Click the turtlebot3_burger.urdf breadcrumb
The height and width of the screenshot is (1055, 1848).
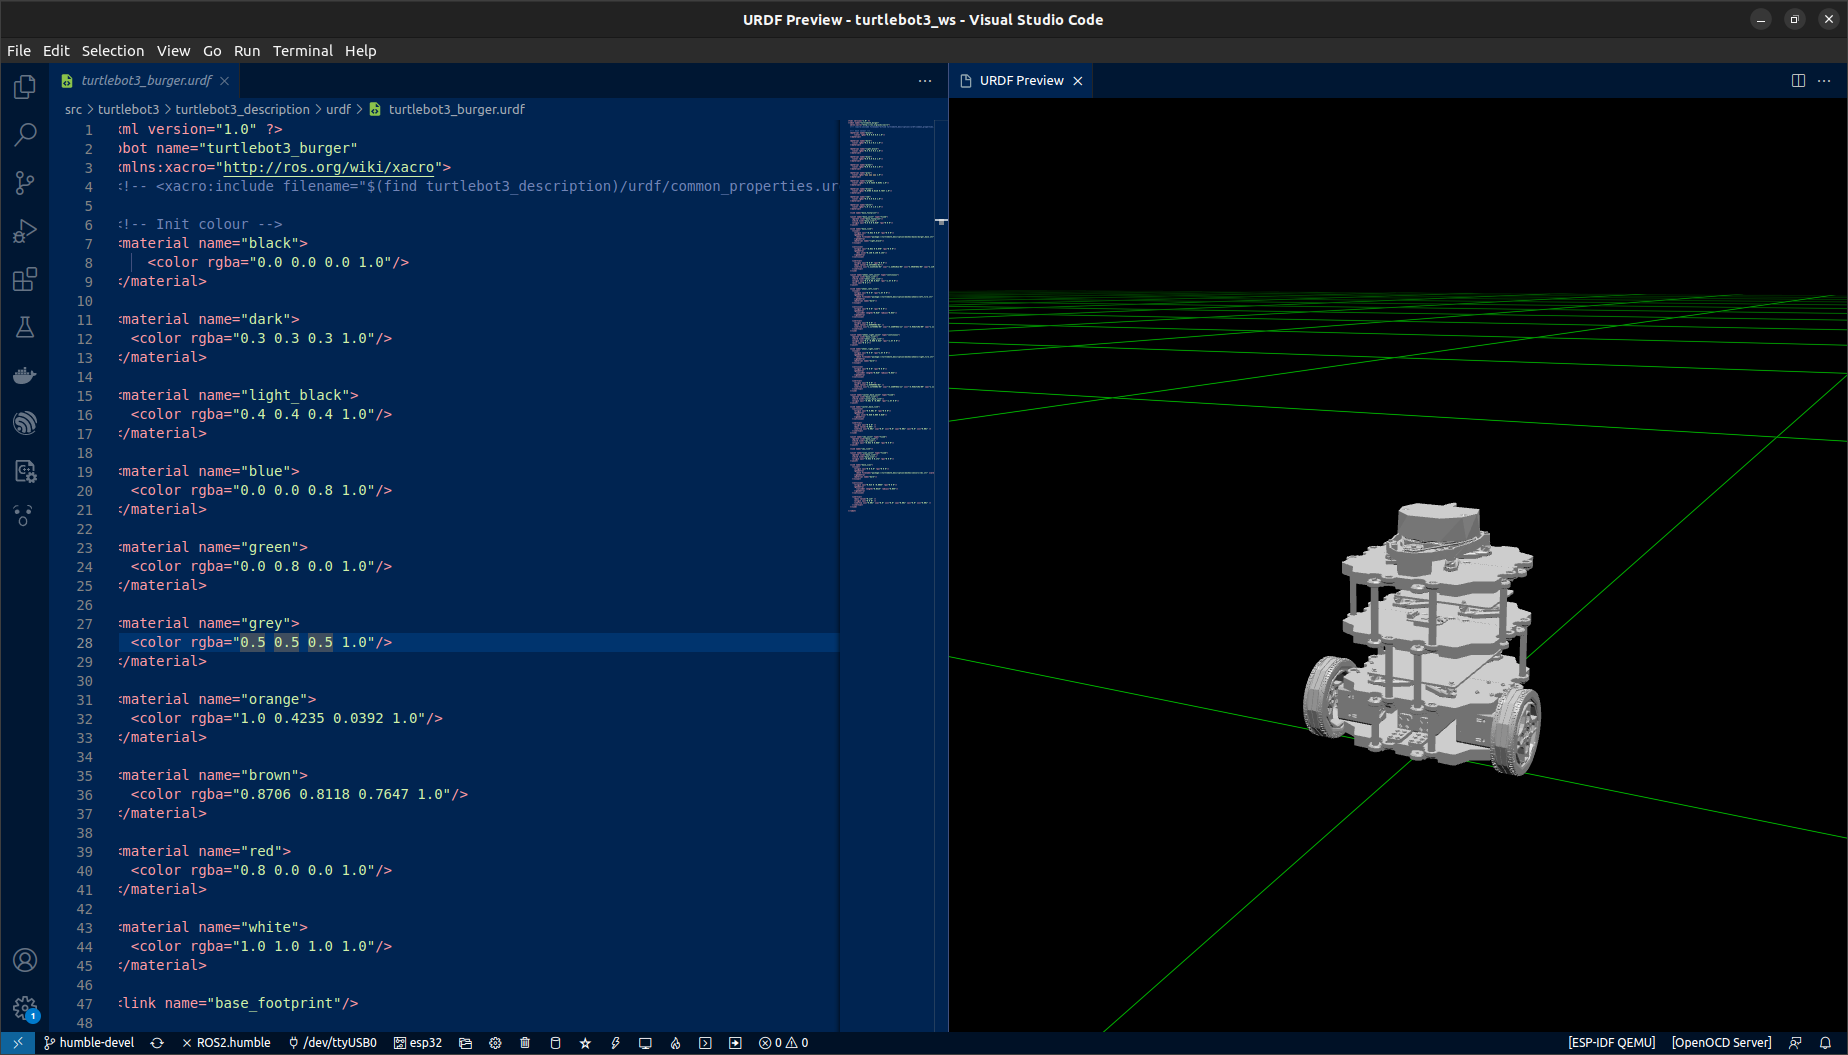pyautogui.click(x=456, y=109)
